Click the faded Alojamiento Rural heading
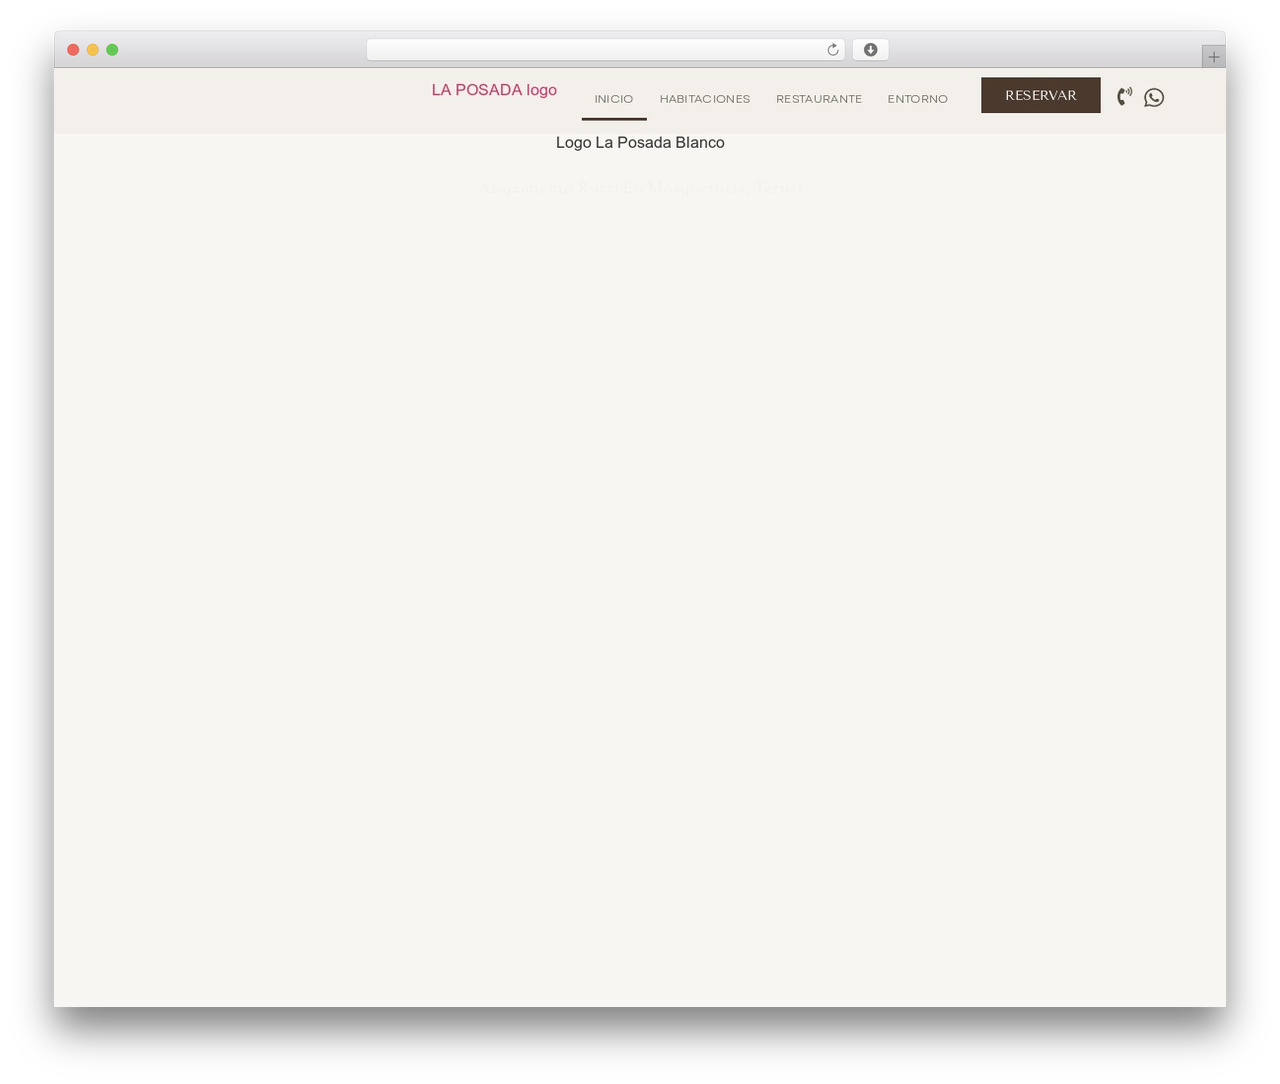 point(640,187)
